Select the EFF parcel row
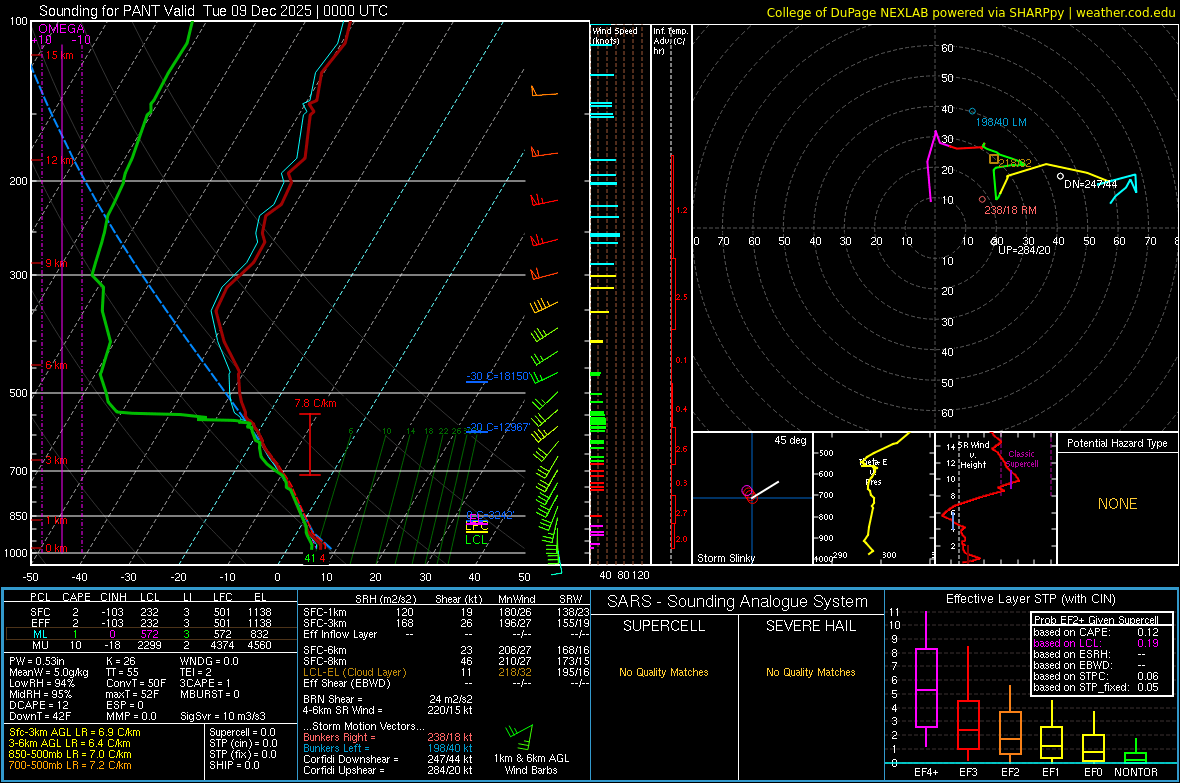The height and width of the screenshot is (783, 1180). 150,623
